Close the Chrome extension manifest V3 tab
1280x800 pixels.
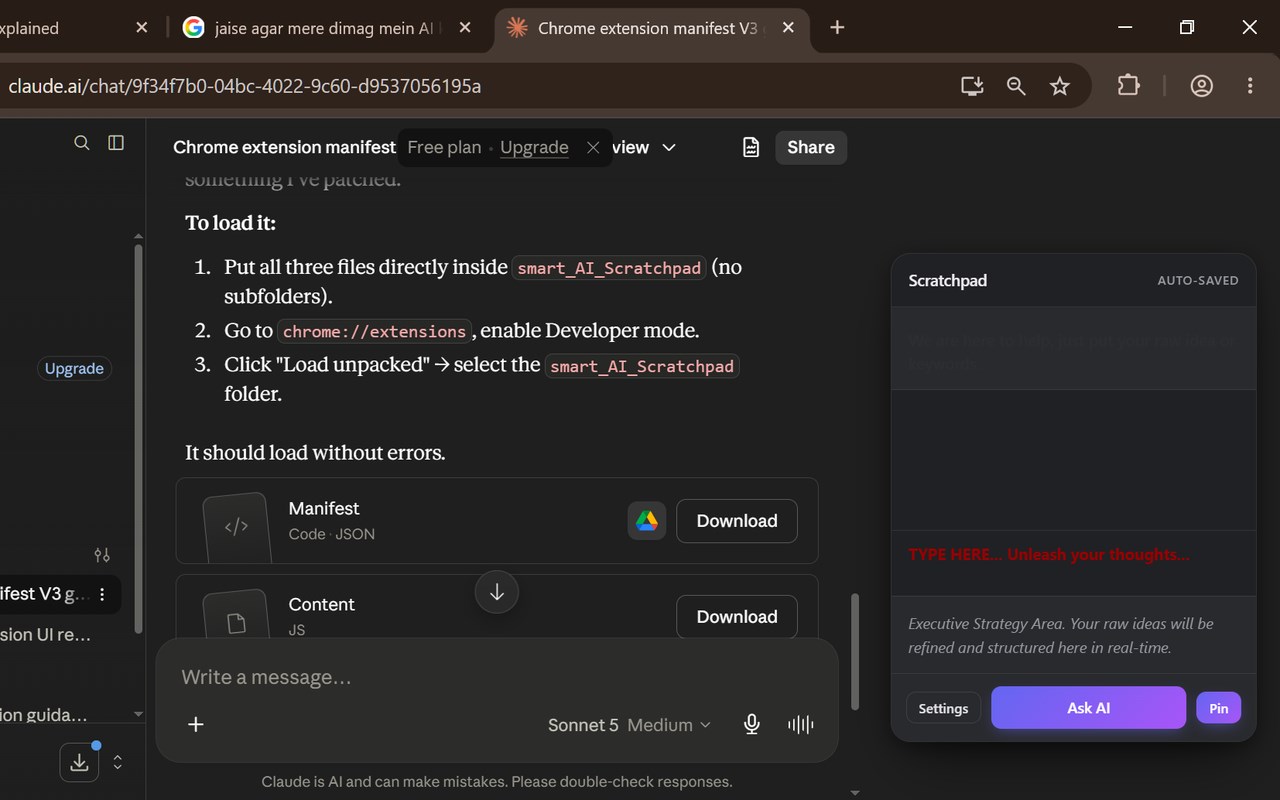(788, 28)
